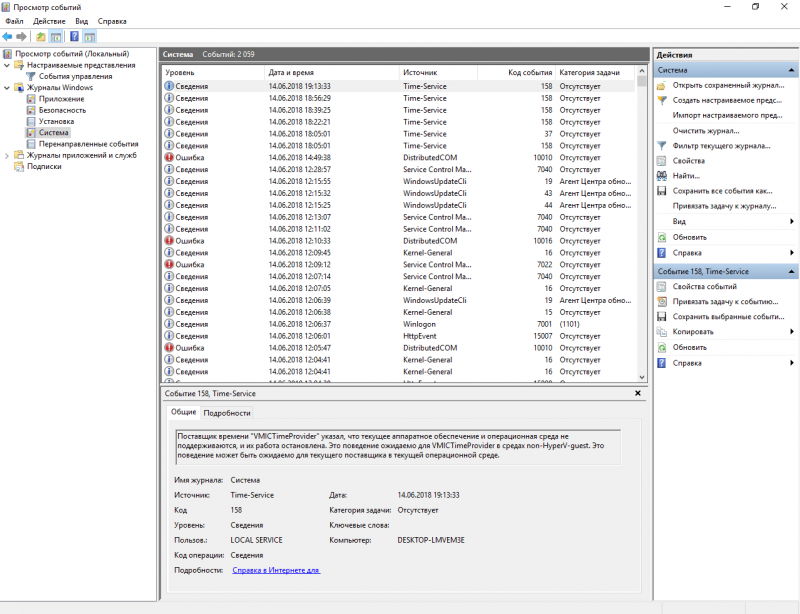Click the root Просмотр событий (Локальный) icon
The image size is (800, 614).
click(7, 54)
